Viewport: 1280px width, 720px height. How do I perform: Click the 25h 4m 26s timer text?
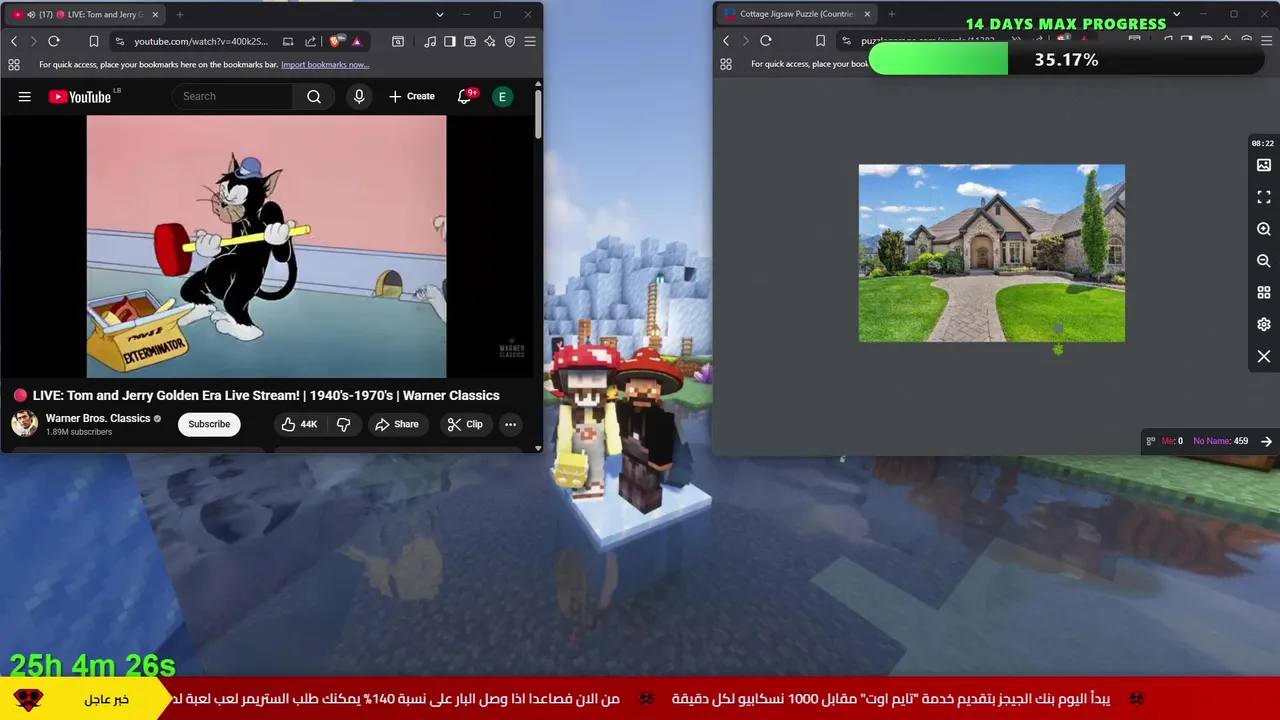click(93, 665)
